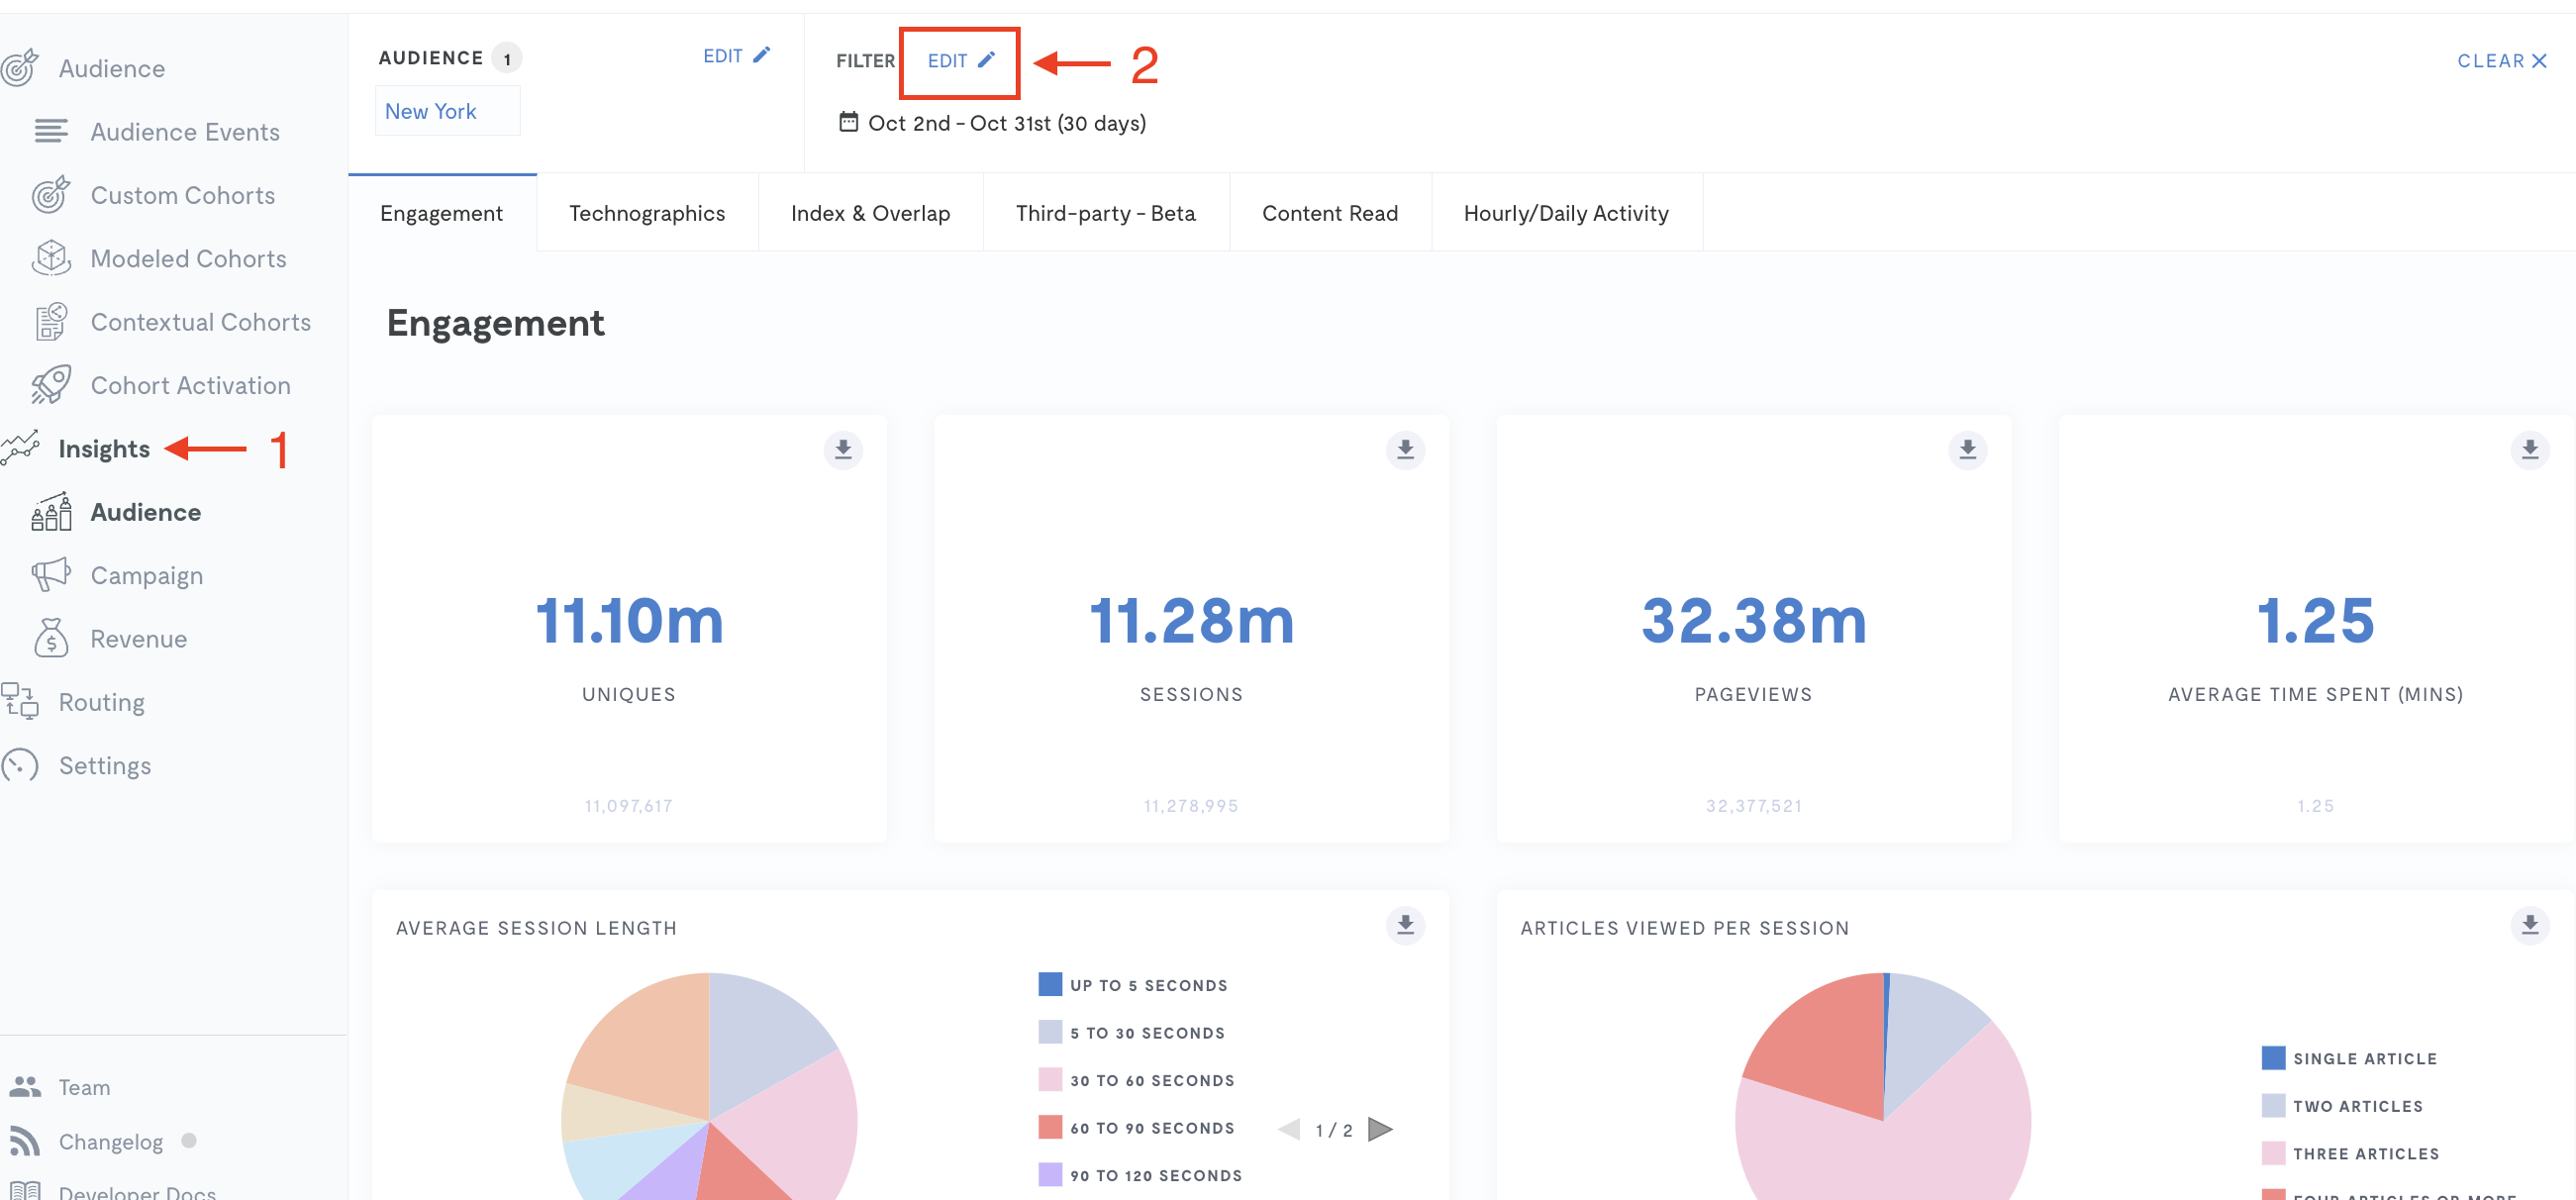Image resolution: width=2576 pixels, height=1200 pixels.
Task: Go to Modeled Cohorts
Action: [188, 258]
